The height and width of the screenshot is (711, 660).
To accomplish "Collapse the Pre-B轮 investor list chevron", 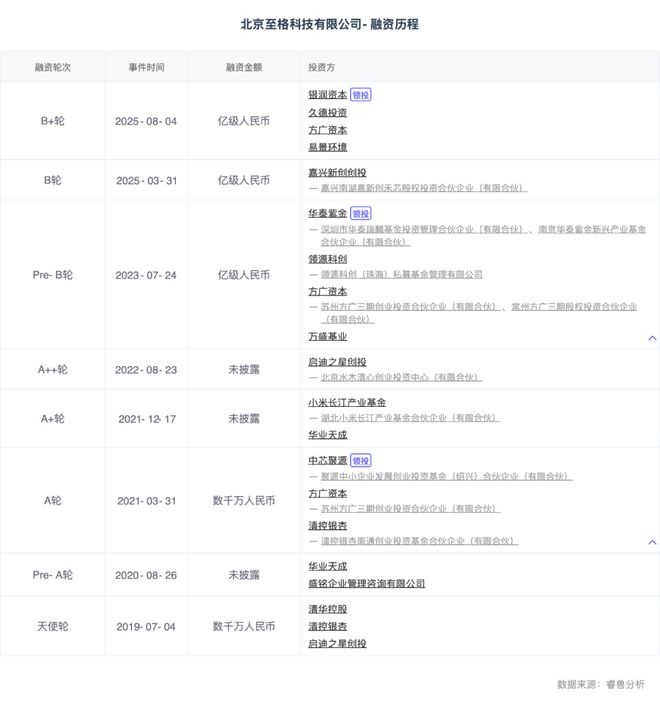I will 652,338.
